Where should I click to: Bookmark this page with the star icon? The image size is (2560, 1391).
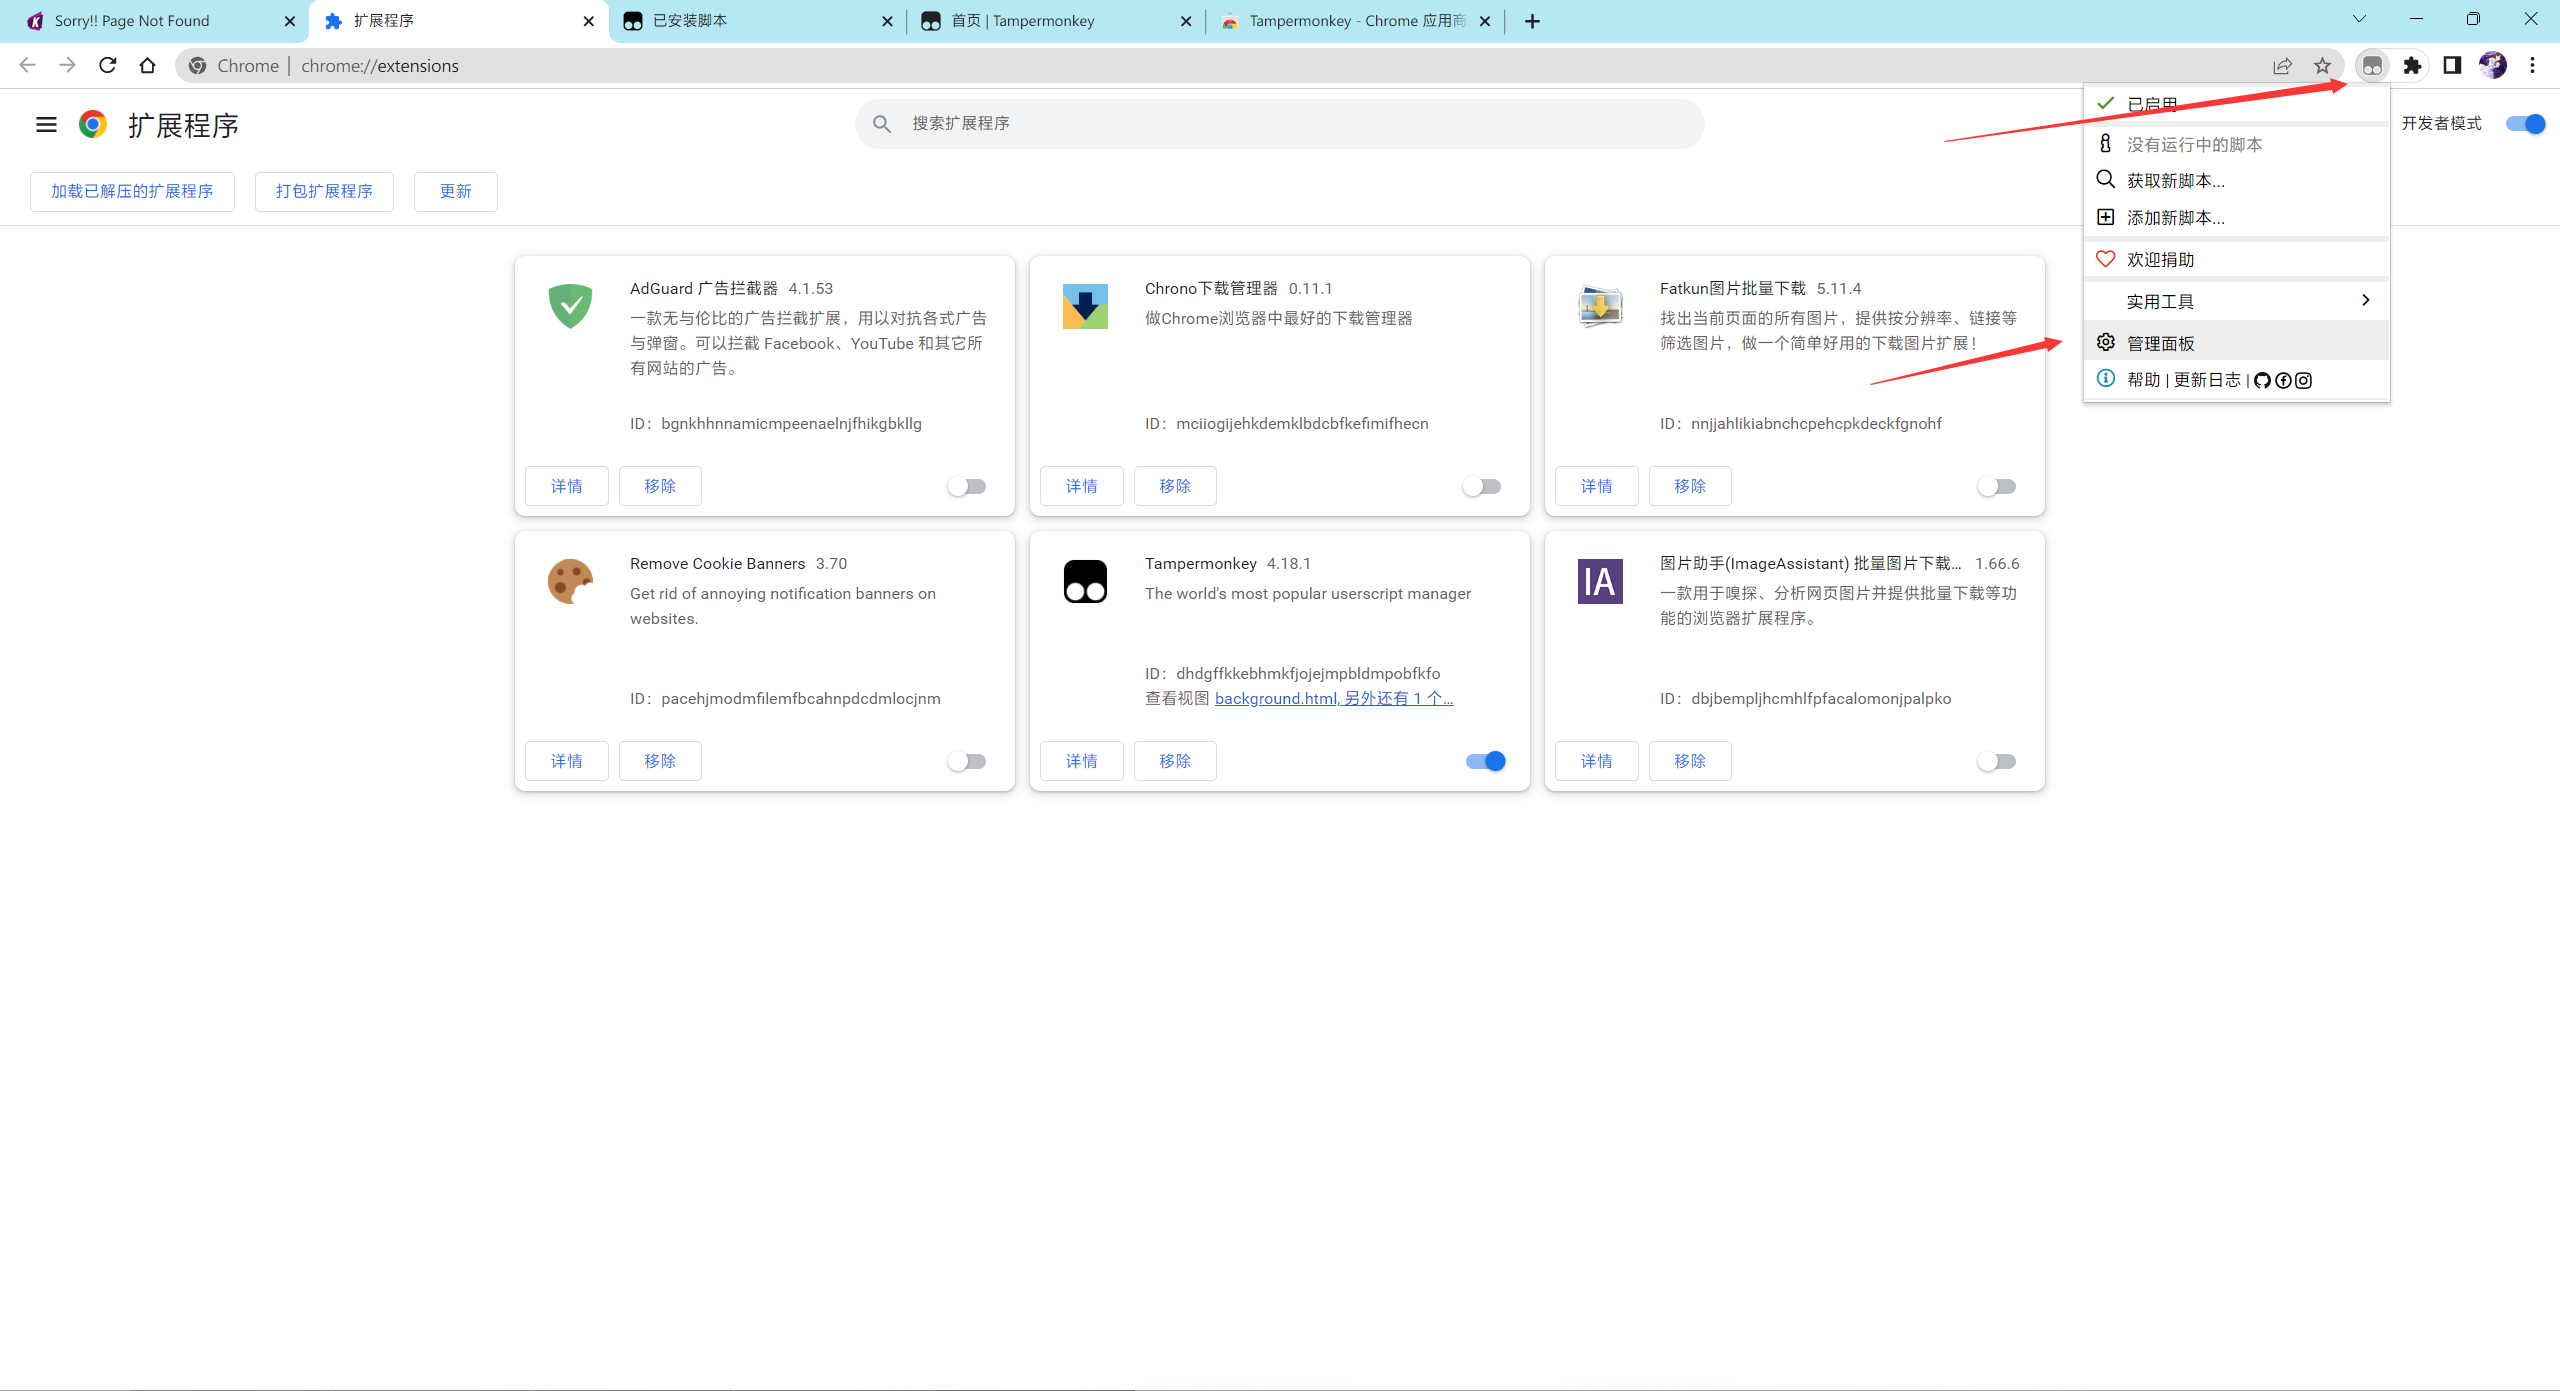2322,66
